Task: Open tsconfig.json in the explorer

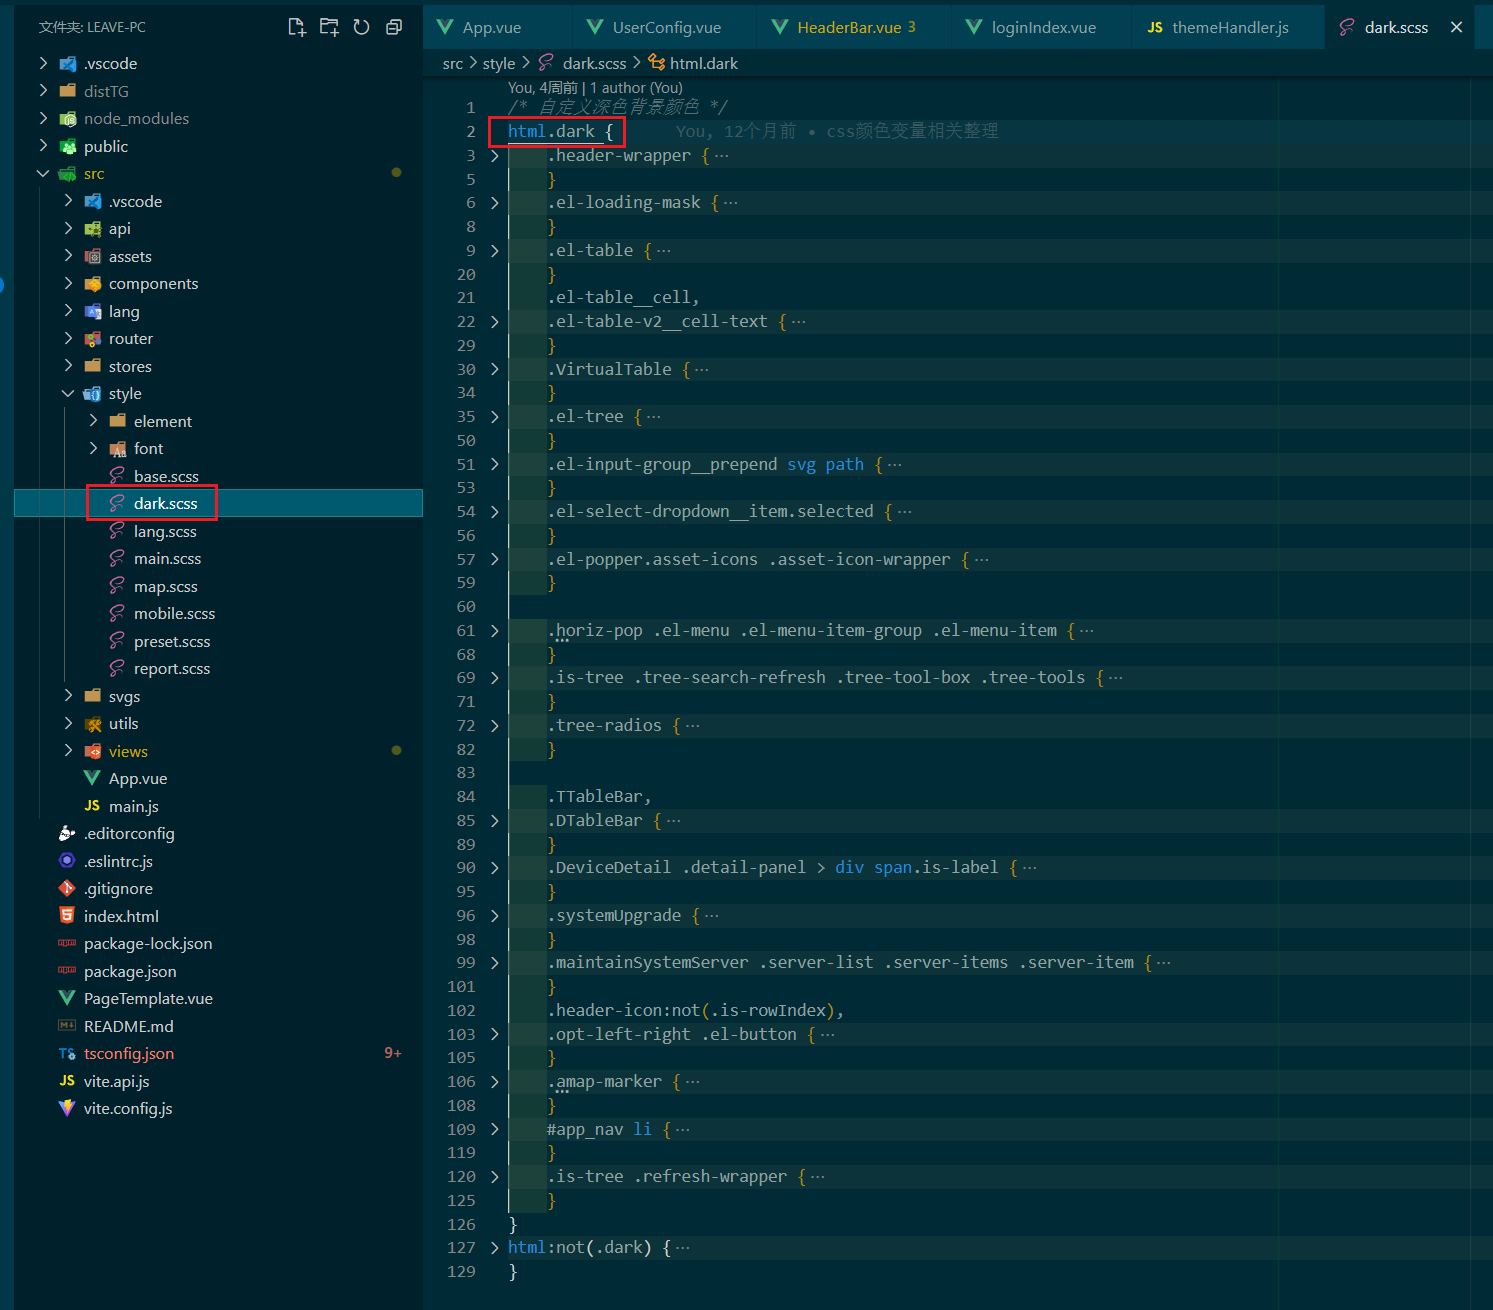Action: tap(129, 1054)
